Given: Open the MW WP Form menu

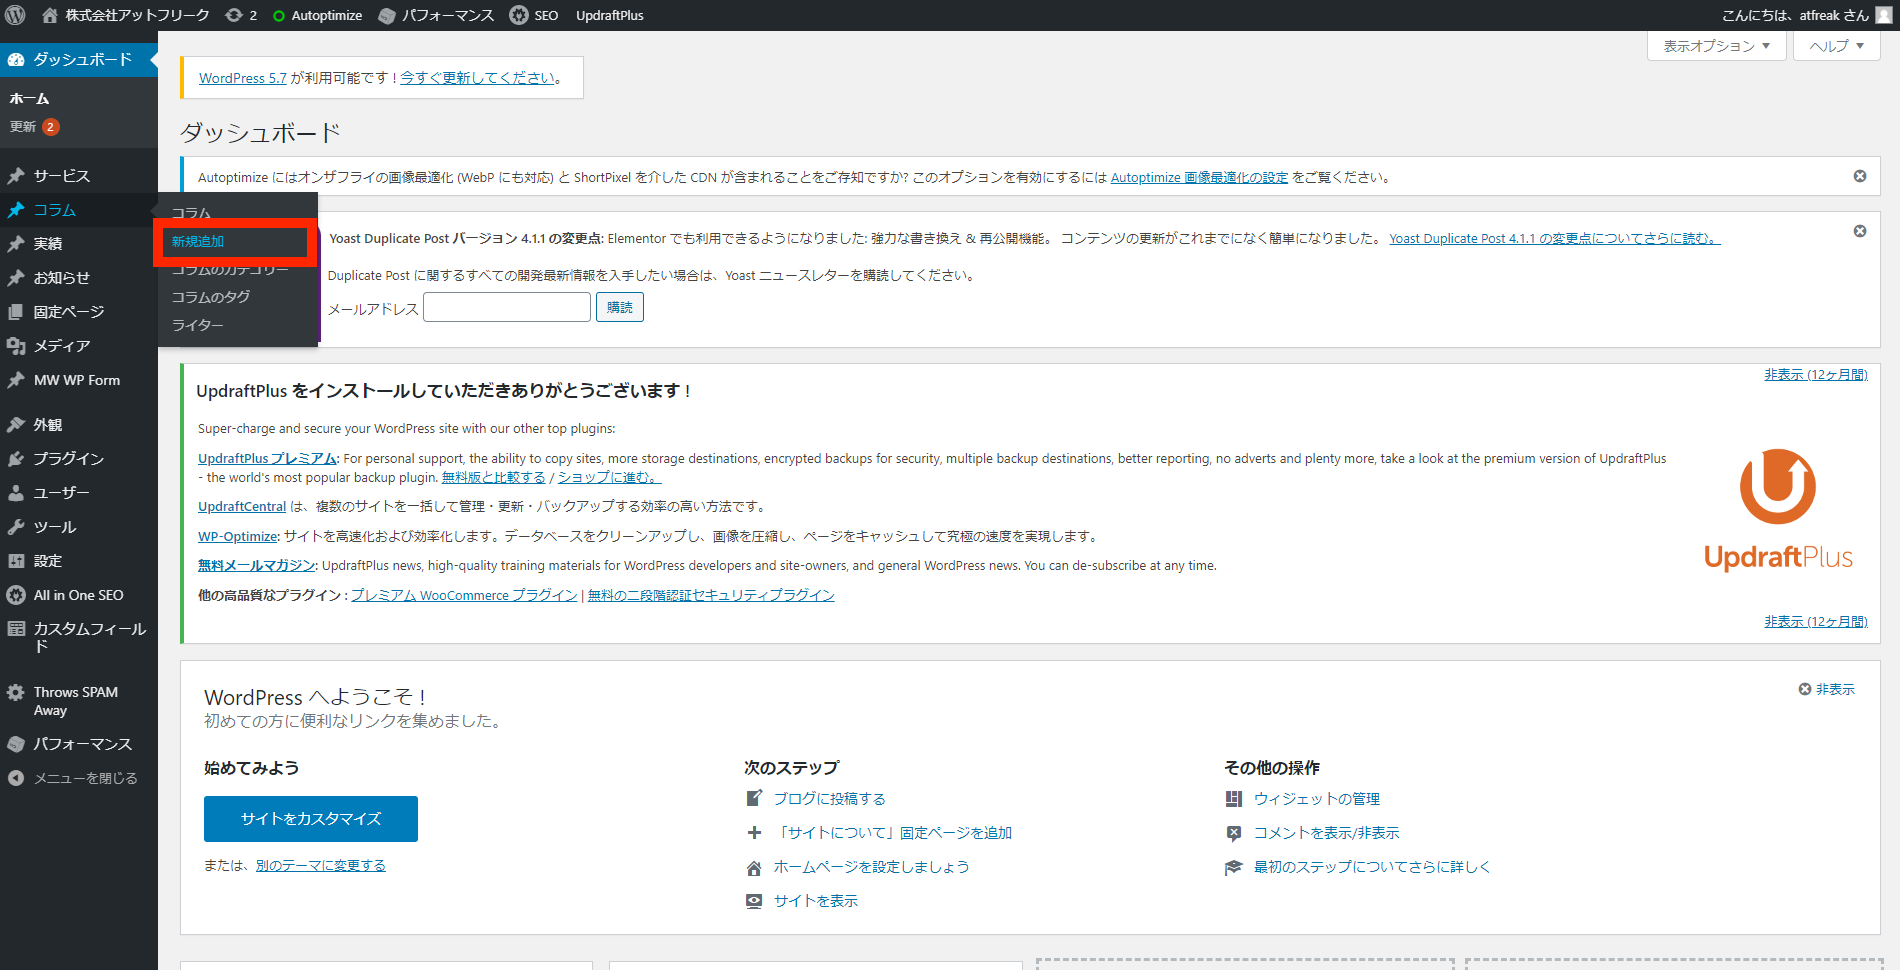Looking at the screenshot, I should [x=79, y=380].
